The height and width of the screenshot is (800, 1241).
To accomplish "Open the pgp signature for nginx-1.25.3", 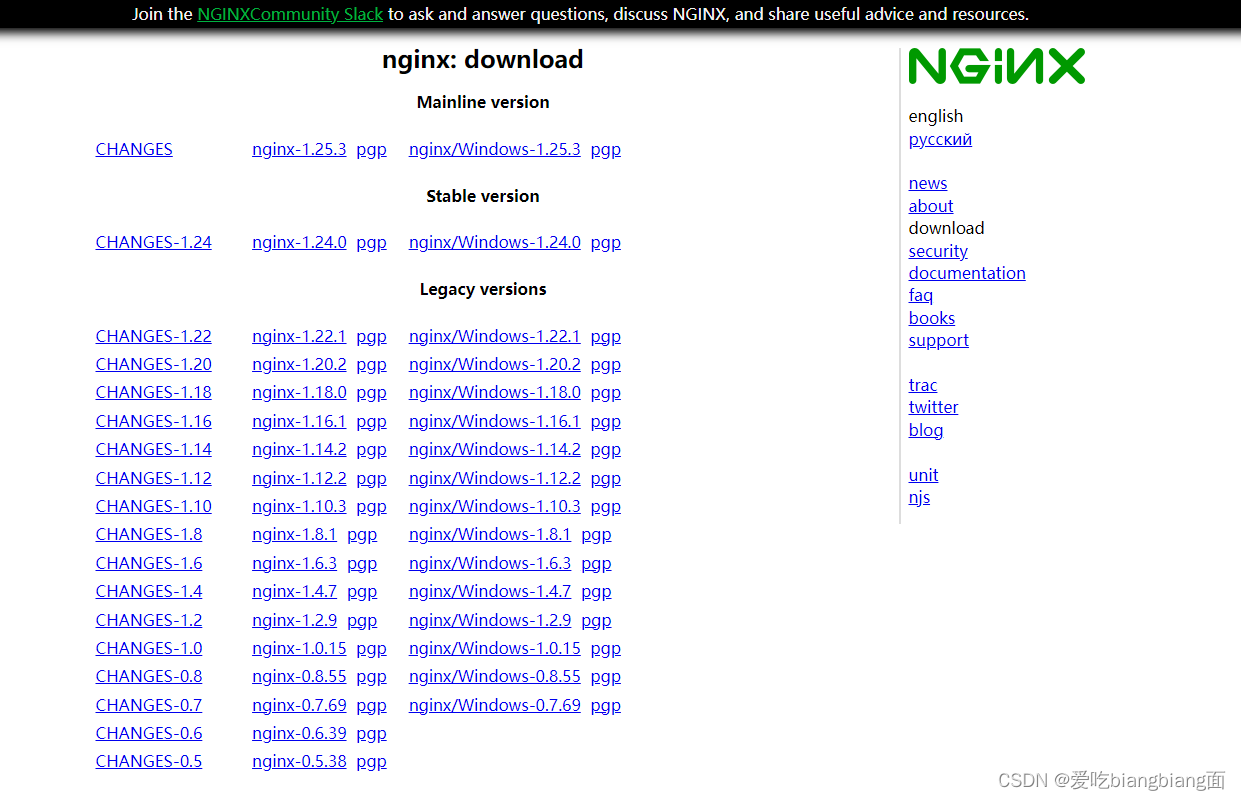I will point(371,149).
